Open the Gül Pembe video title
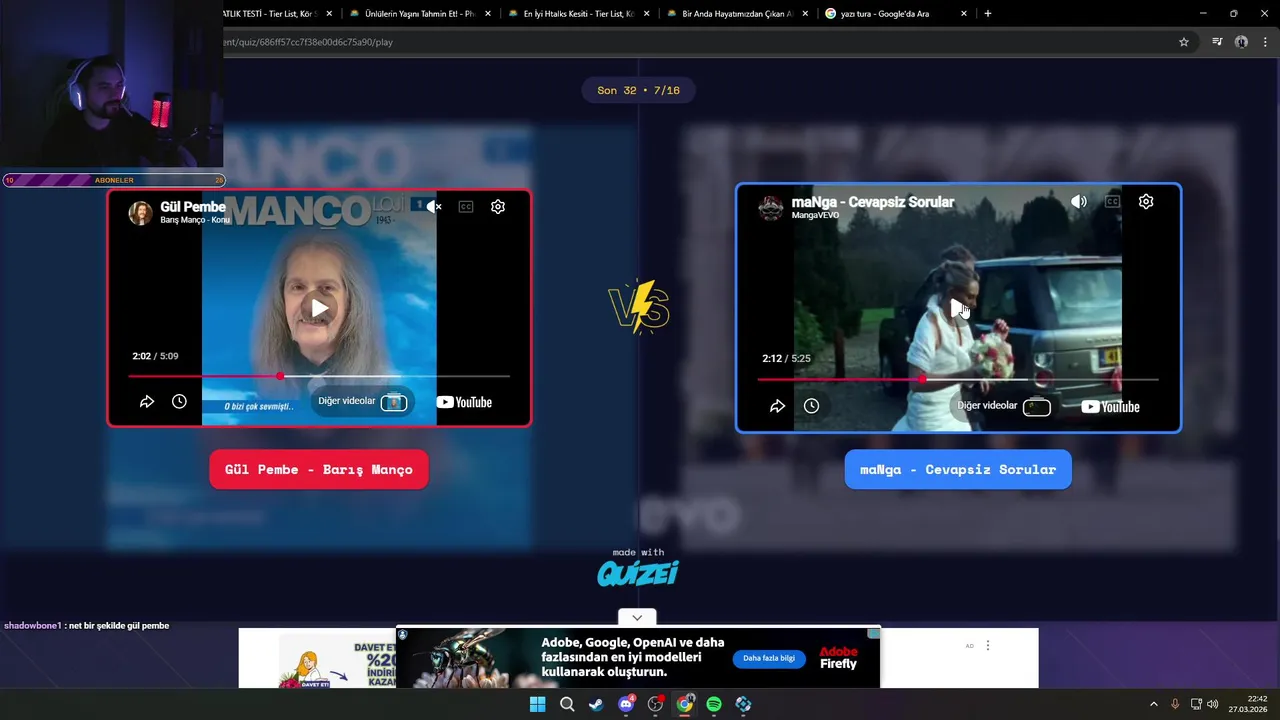 coord(193,207)
